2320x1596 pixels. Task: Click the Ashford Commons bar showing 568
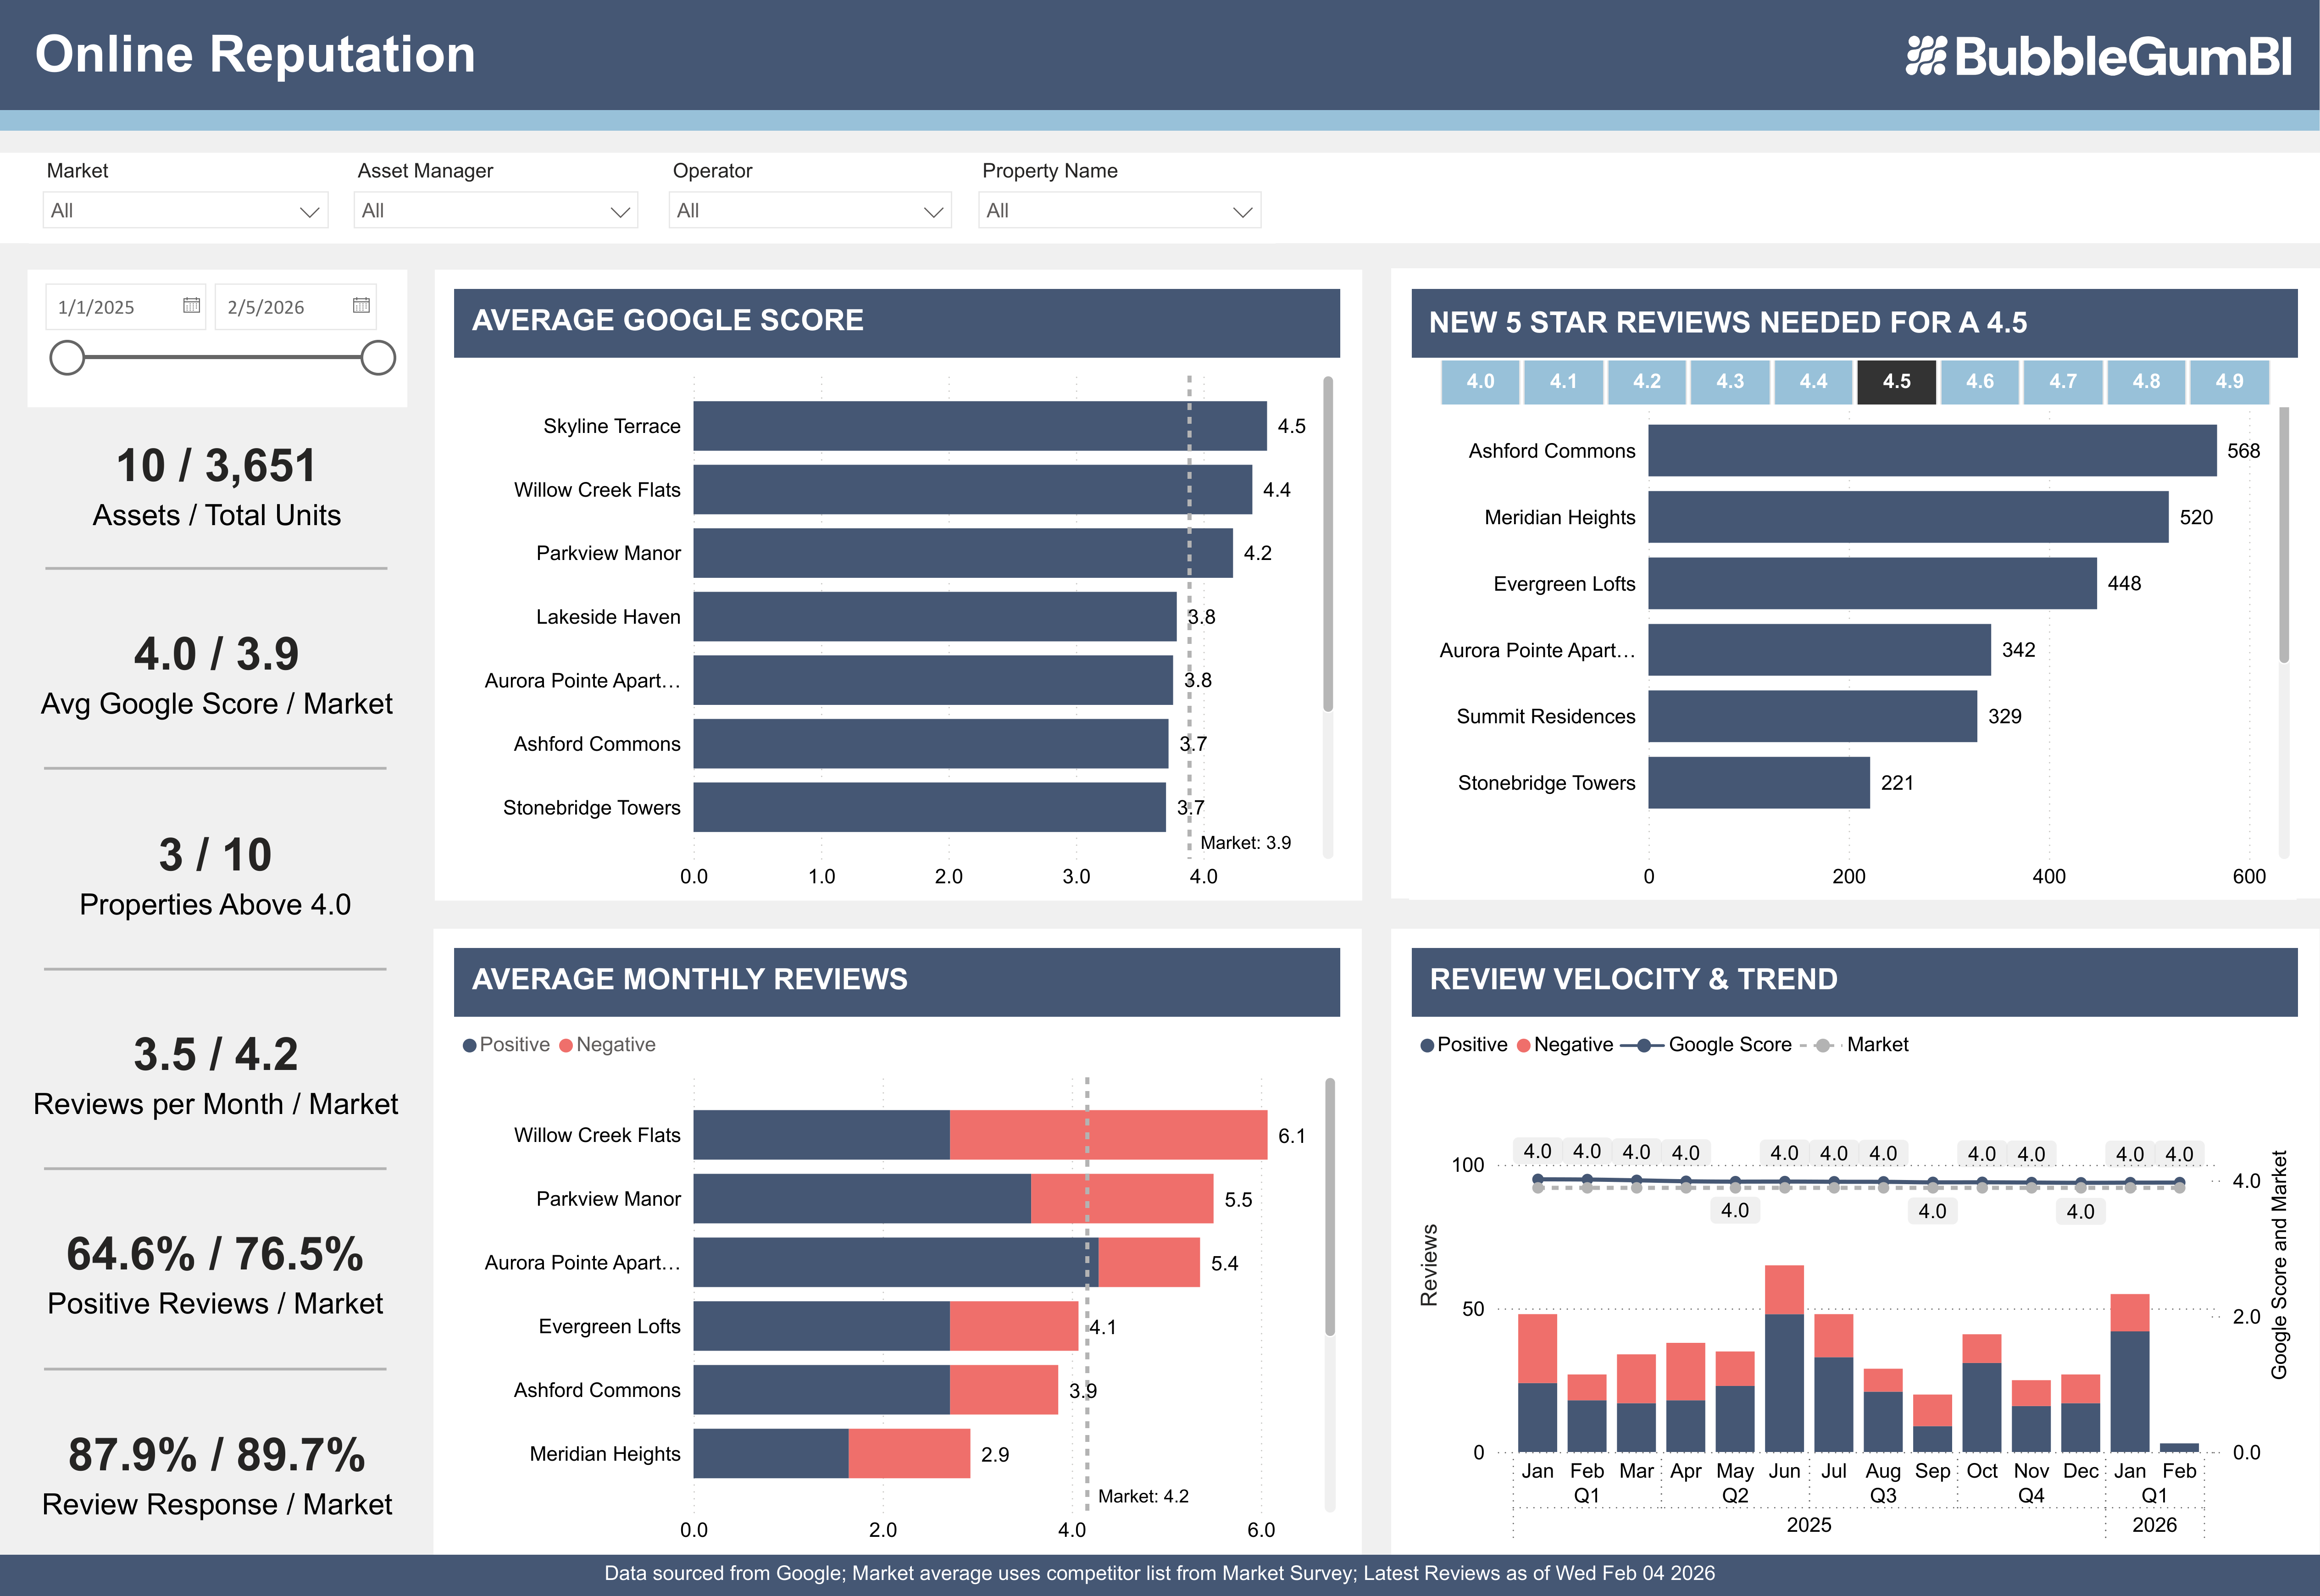(1930, 450)
